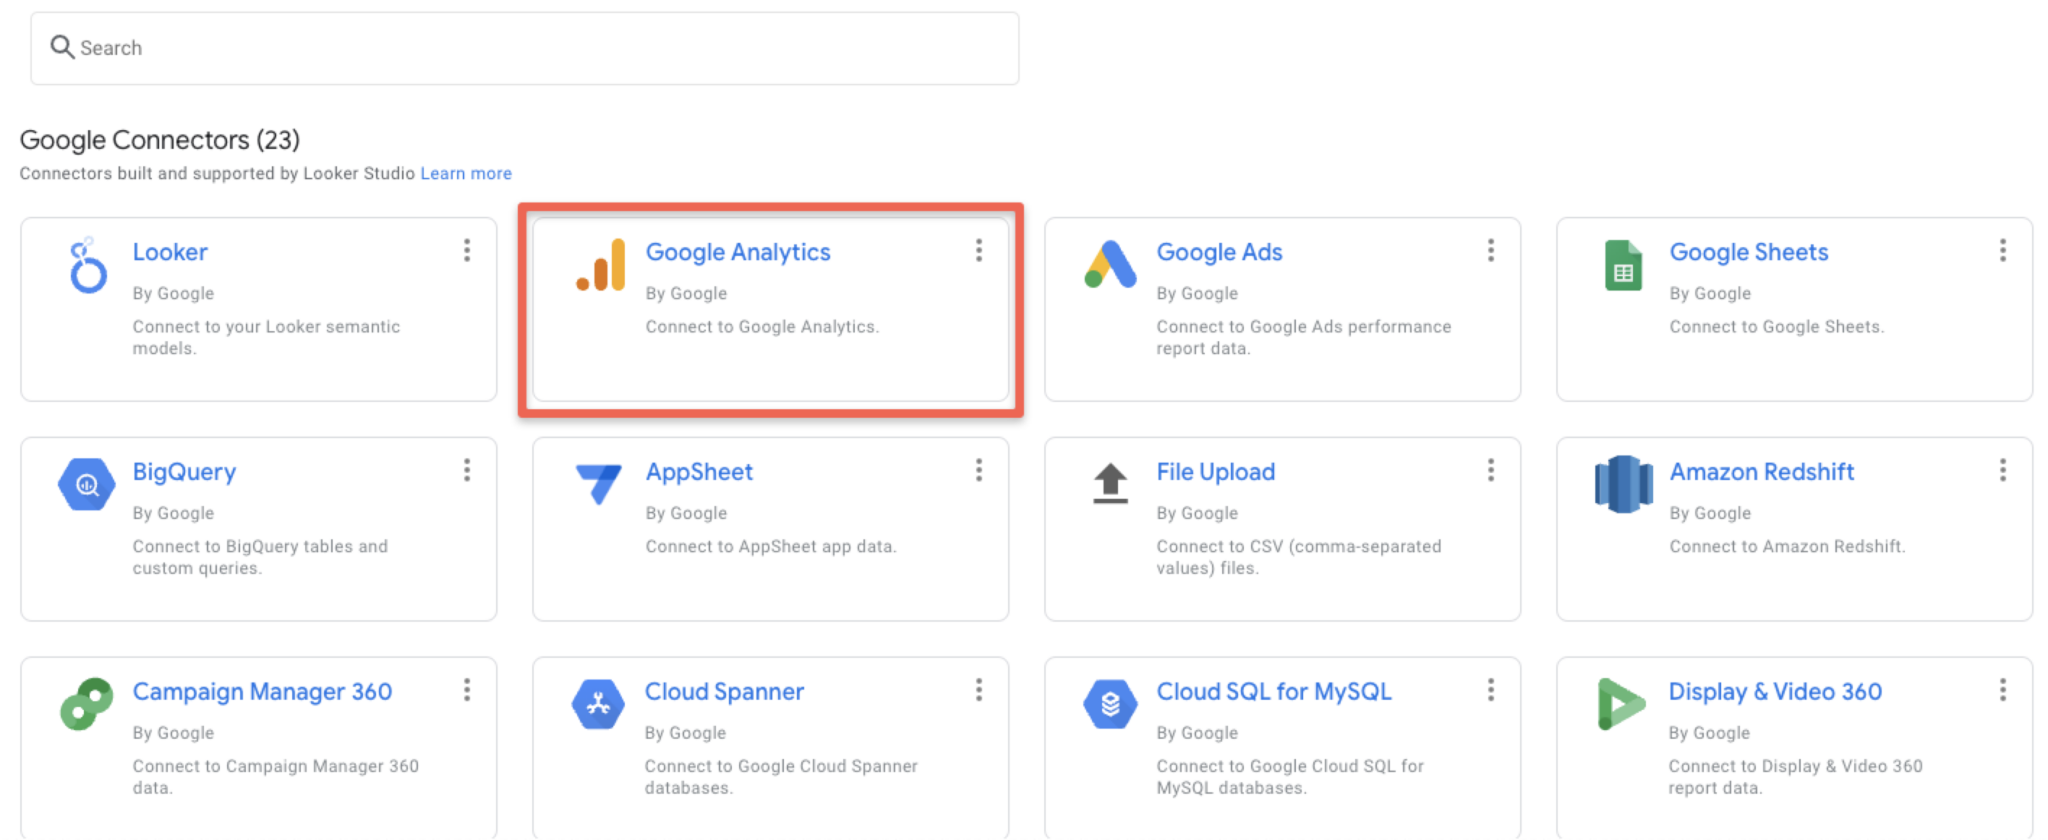Open the Looker card's three-dot menu
This screenshot has width=2048, height=840.
[467, 251]
